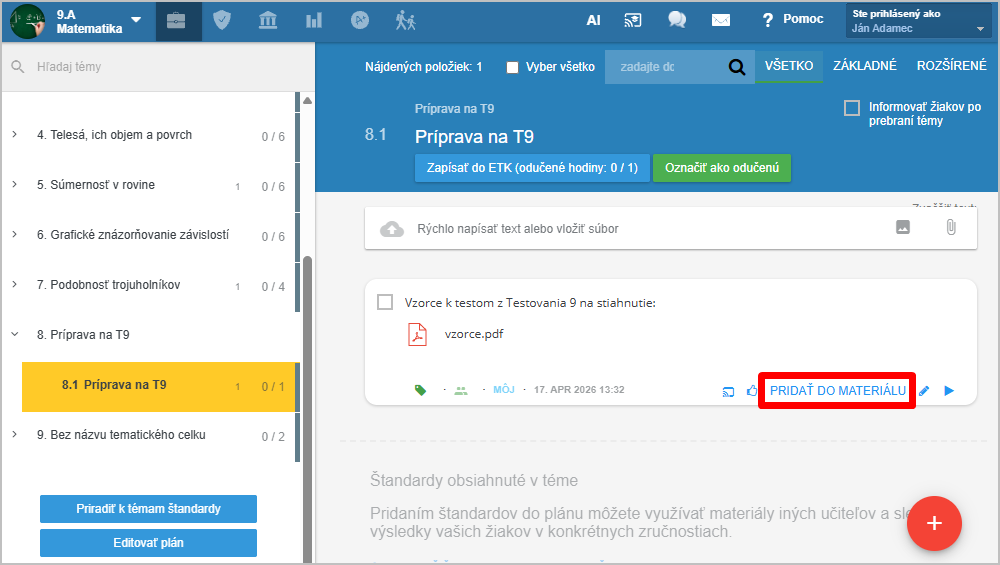Click the pencil edit icon on material card
This screenshot has width=1000, height=565.
[924, 391]
